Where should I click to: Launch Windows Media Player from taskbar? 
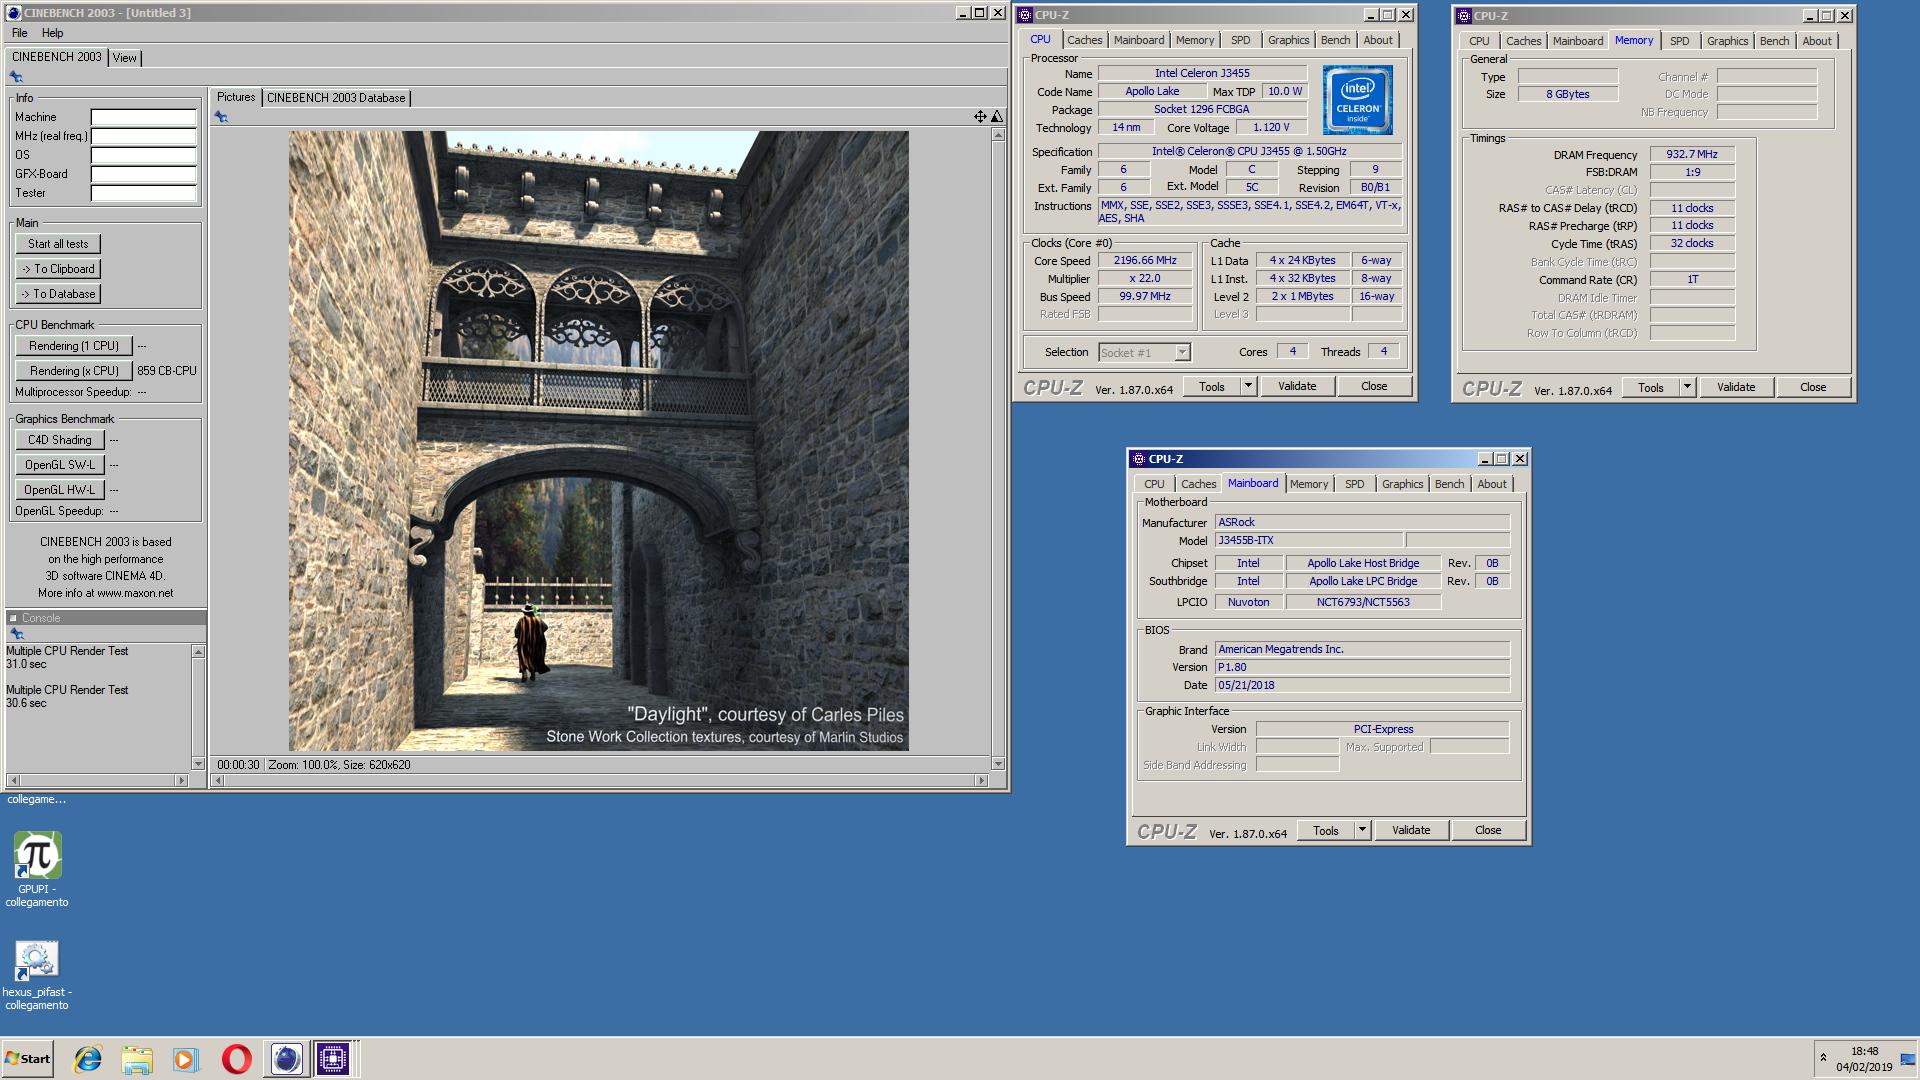[186, 1059]
